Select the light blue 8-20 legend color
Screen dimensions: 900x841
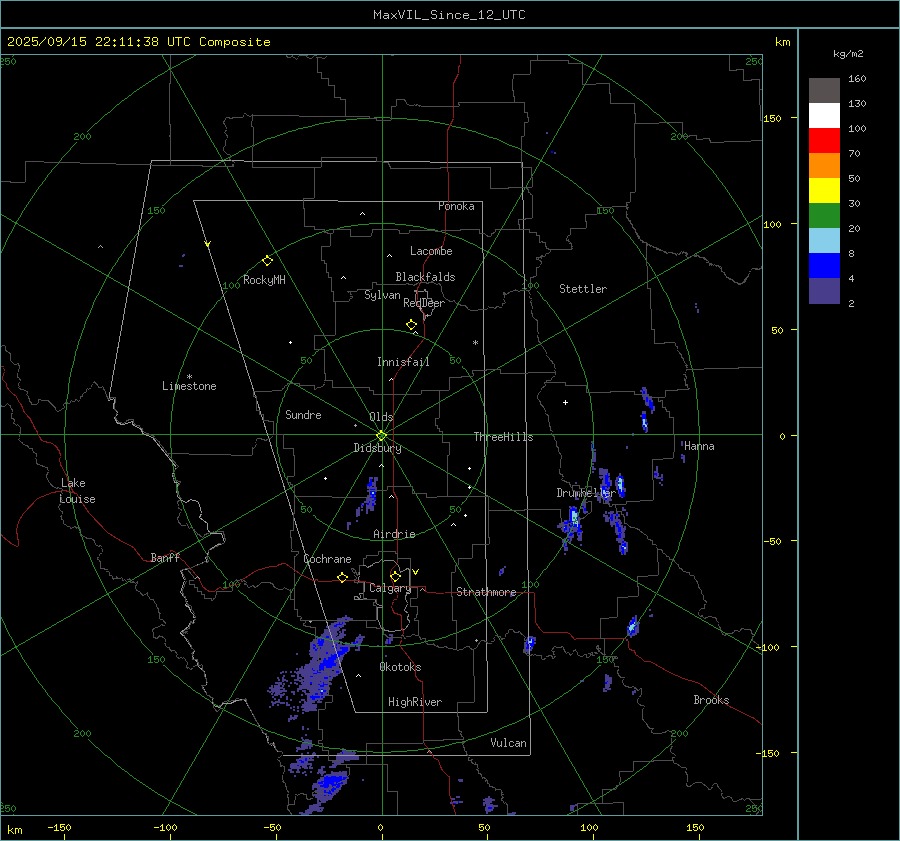(824, 241)
